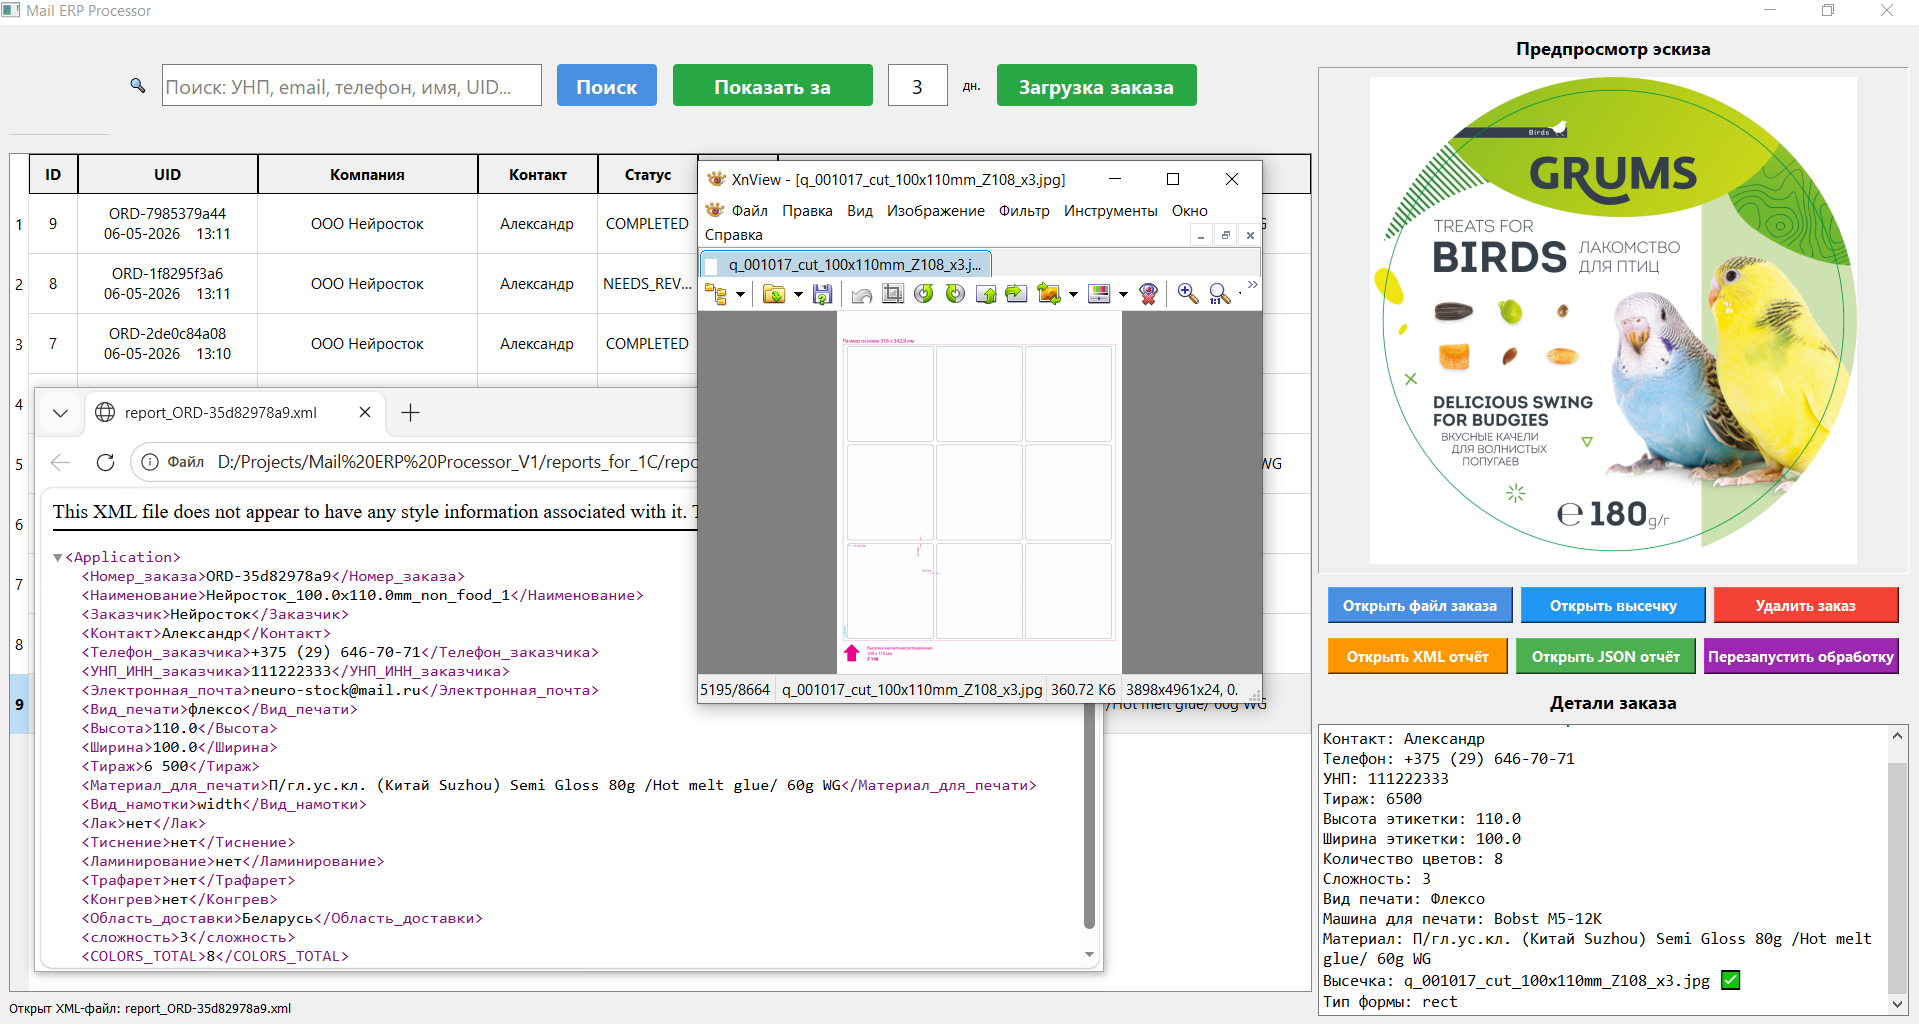This screenshot has width=1919, height=1024.
Task: Click the XnView open-folder icon
Action: [x=774, y=294]
